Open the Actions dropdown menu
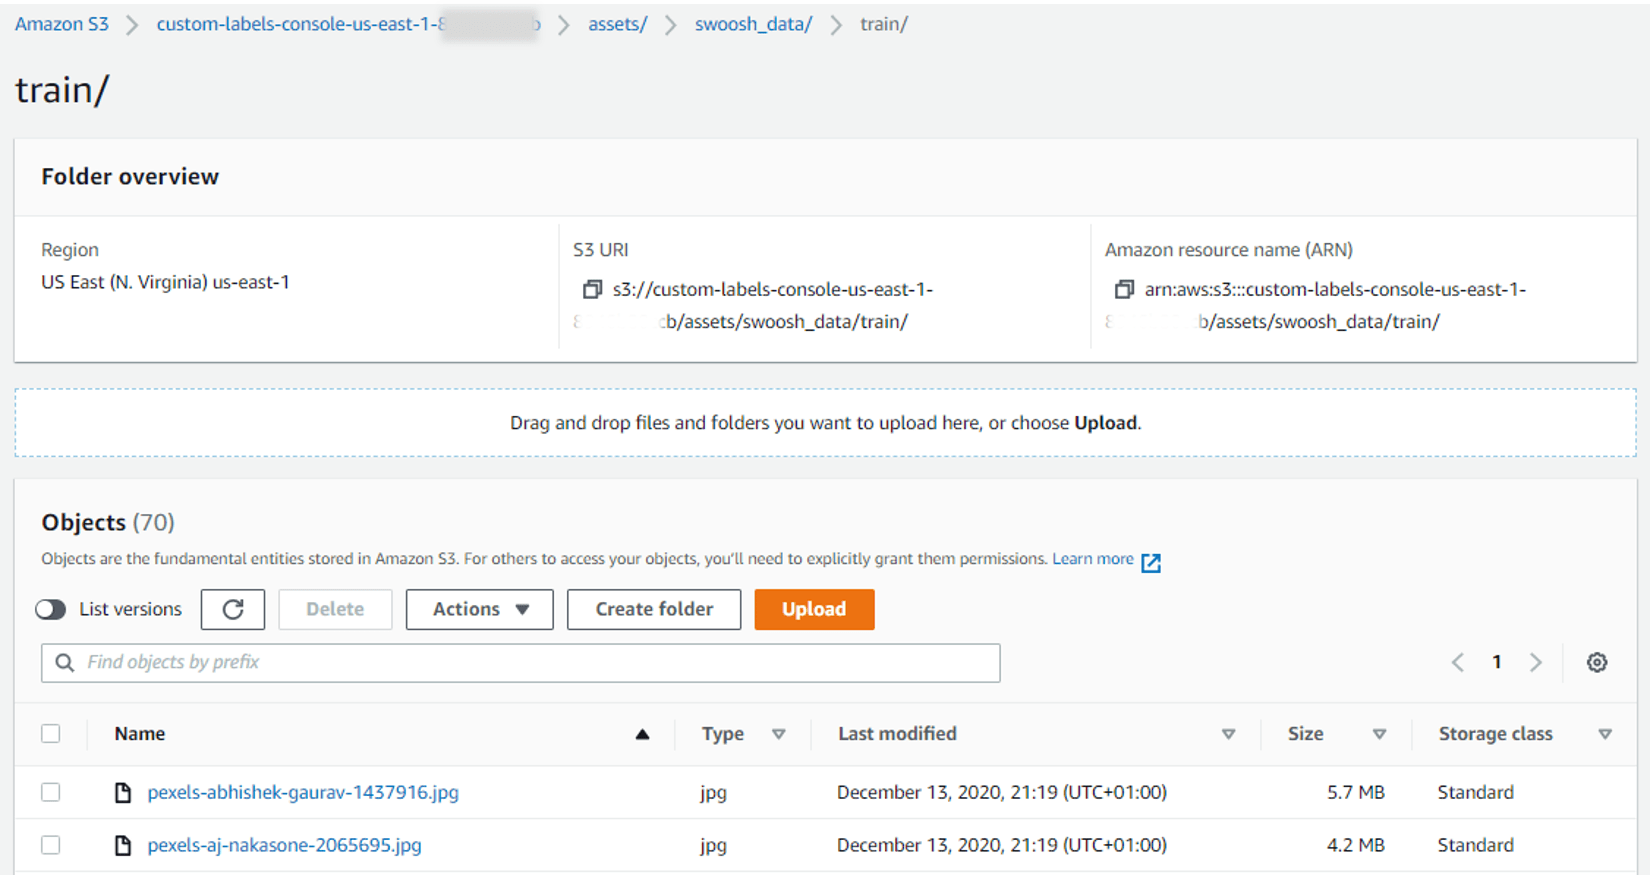 [480, 609]
